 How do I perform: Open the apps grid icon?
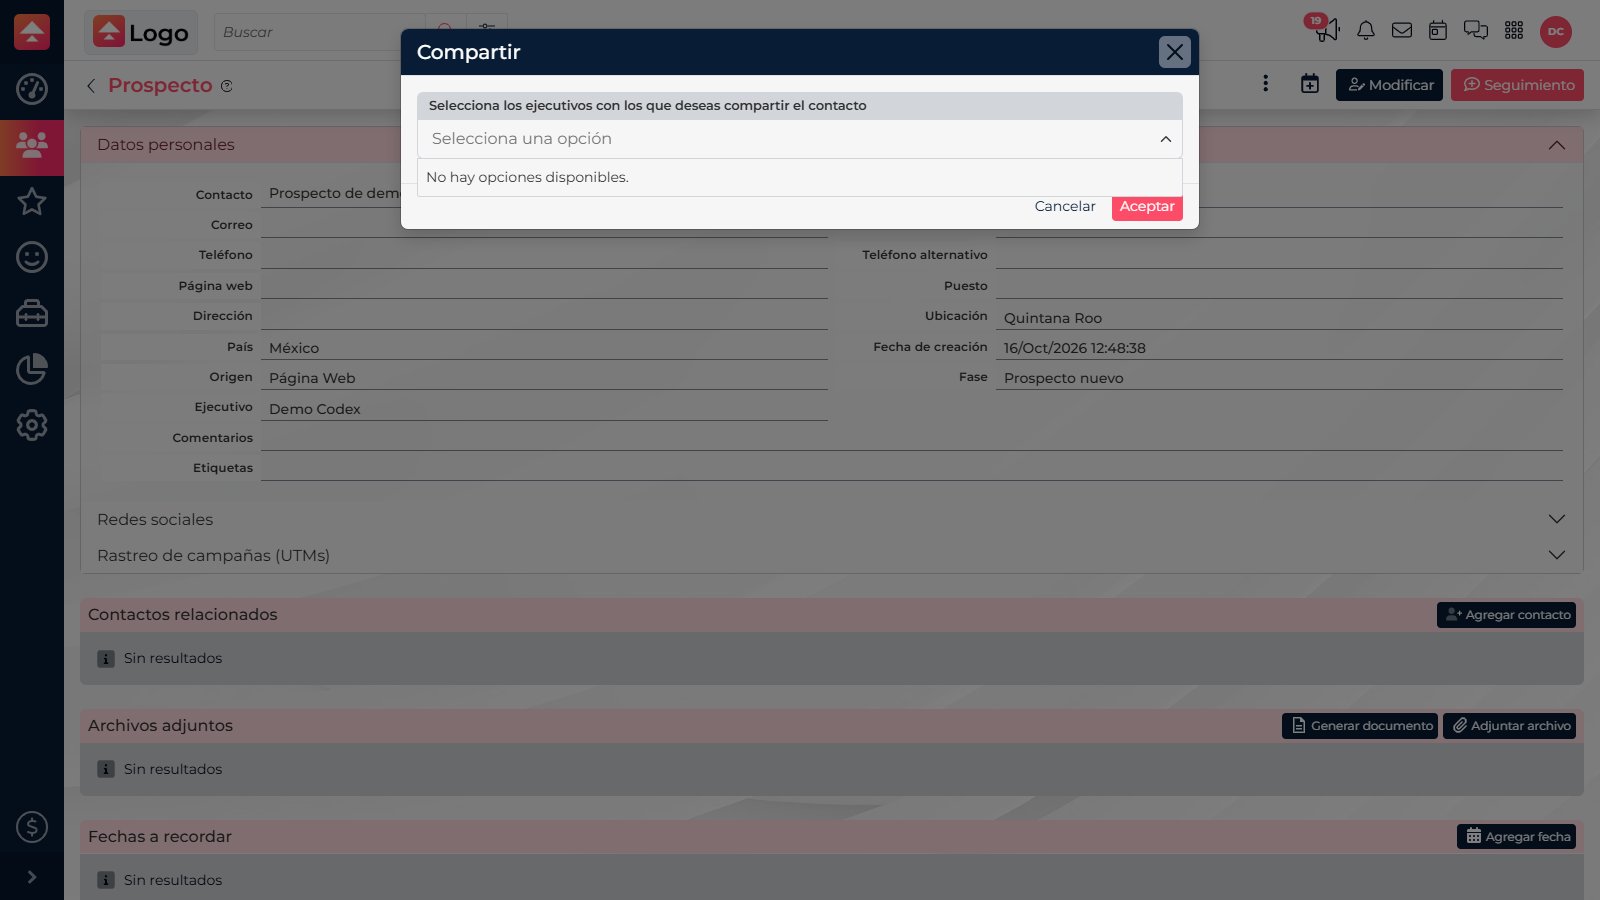point(1514,31)
